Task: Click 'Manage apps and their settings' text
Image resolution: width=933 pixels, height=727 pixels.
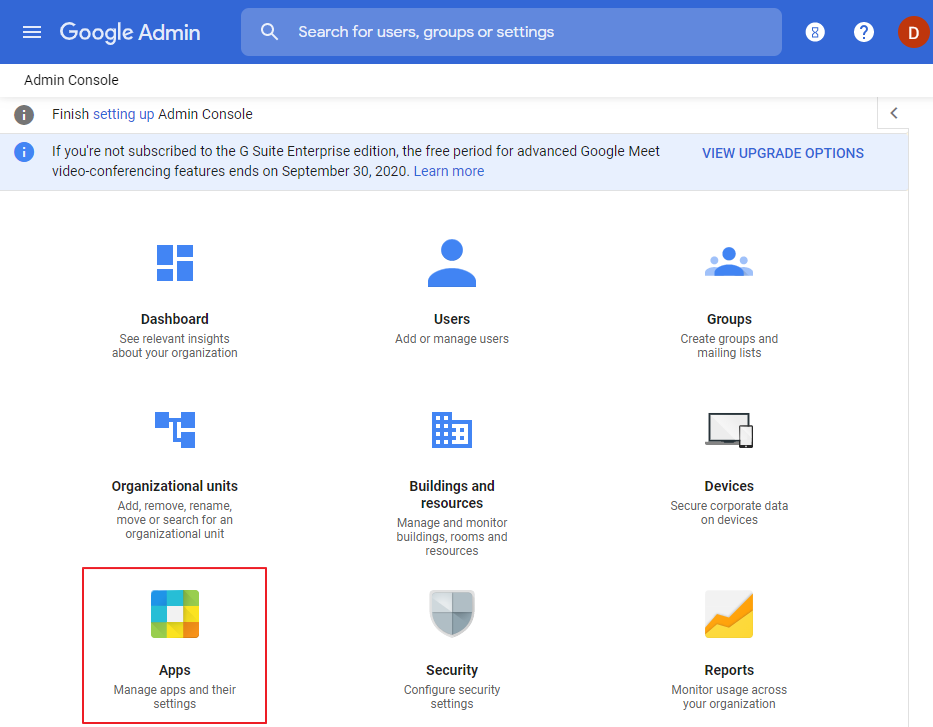Action: [175, 697]
